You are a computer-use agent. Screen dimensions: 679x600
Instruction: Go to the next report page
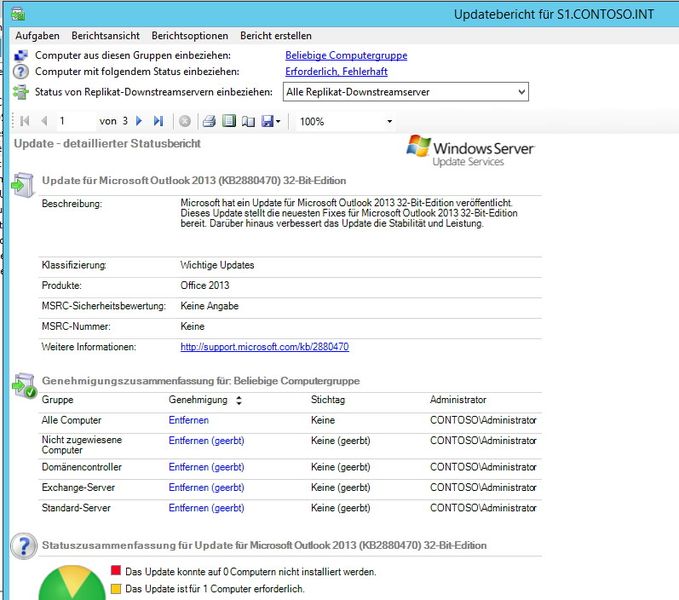139,121
